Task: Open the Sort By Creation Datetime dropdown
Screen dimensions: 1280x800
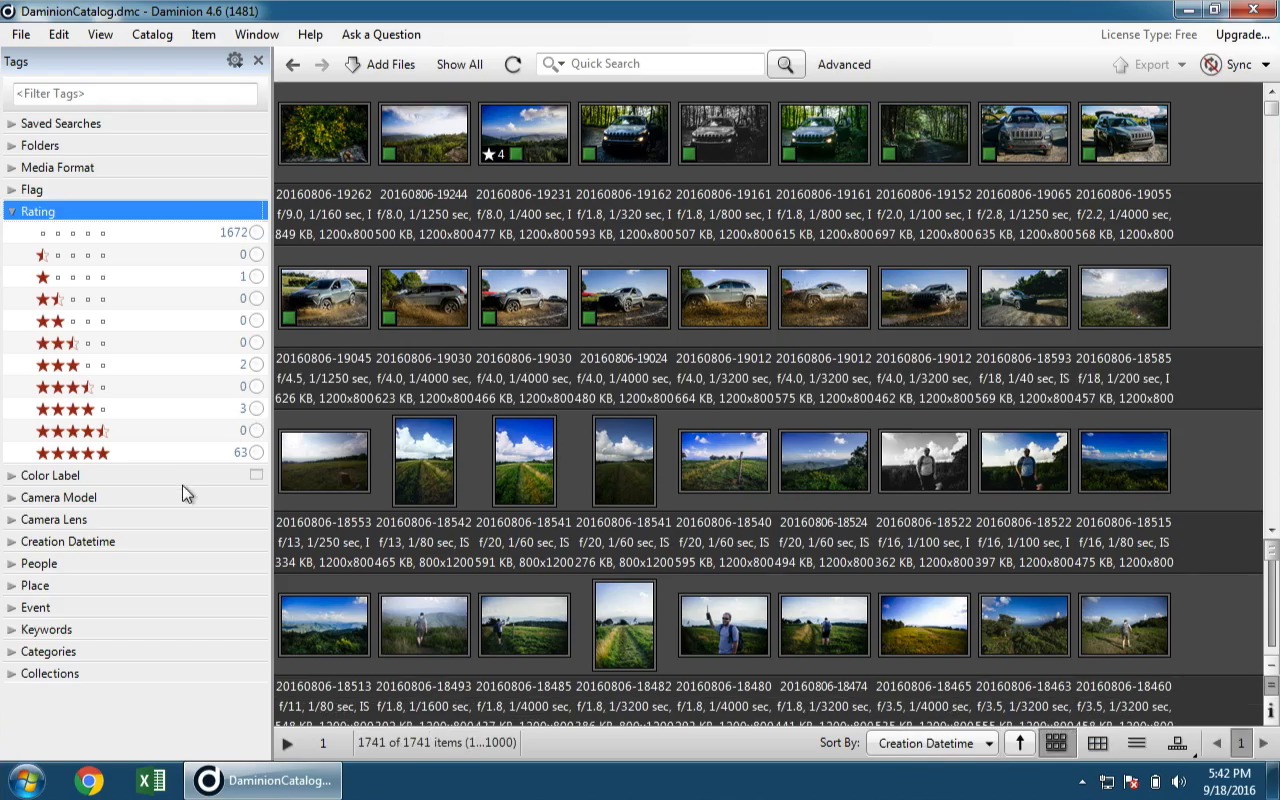Action: click(x=931, y=743)
